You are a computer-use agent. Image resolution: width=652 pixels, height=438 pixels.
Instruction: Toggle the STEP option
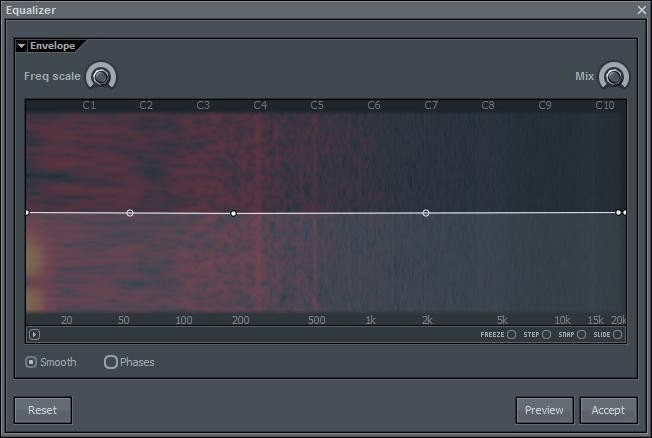tap(546, 334)
